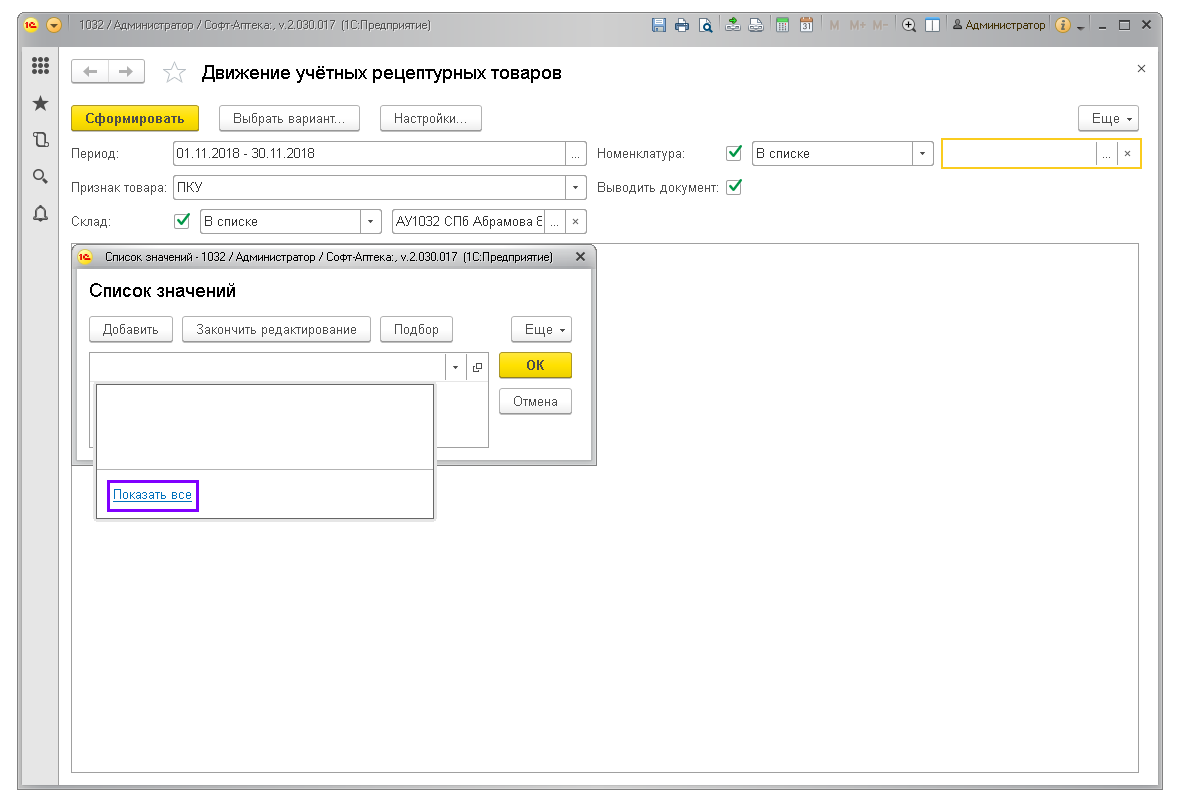Open the History icon in sidebar

(41, 140)
